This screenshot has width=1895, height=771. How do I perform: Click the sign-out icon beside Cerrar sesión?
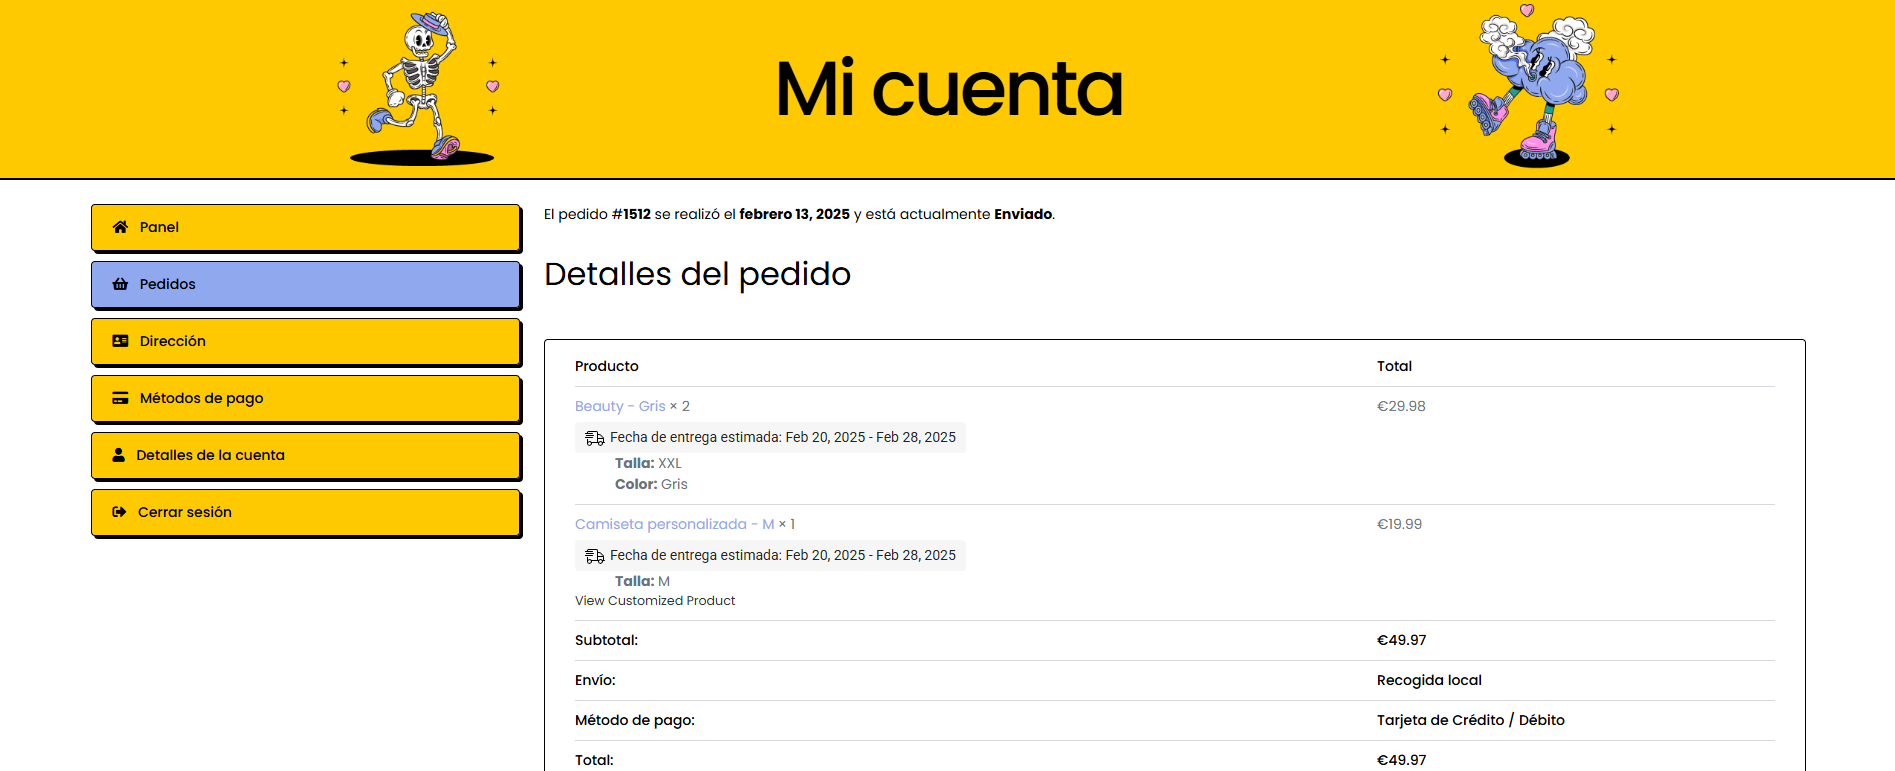(x=119, y=512)
